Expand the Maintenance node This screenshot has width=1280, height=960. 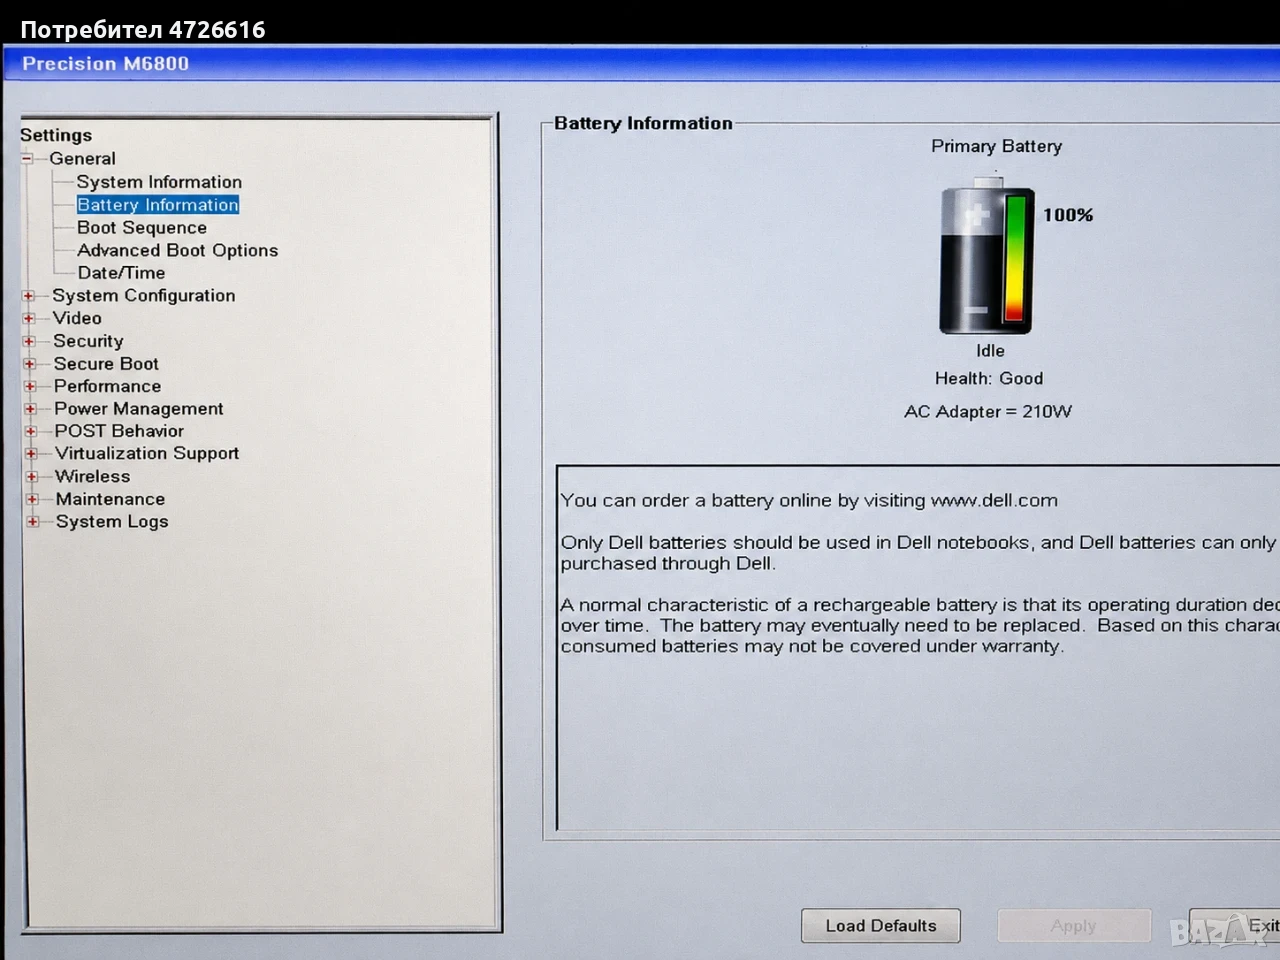point(32,499)
